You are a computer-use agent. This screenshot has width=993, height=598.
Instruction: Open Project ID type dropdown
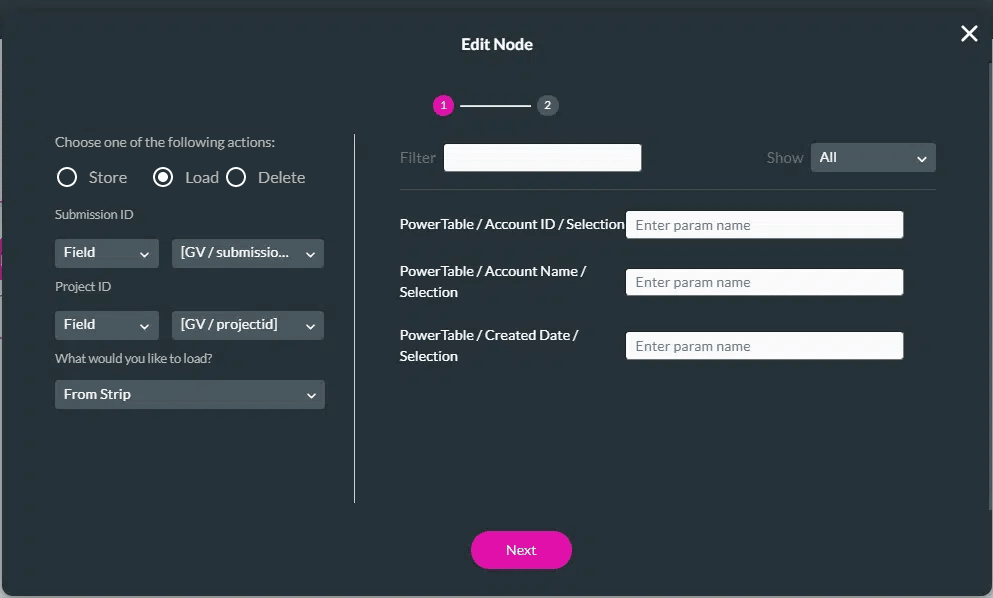[106, 325]
